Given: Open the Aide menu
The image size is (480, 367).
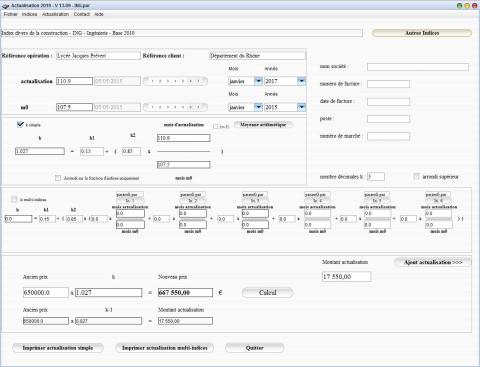Looking at the screenshot, I should 99,14.
